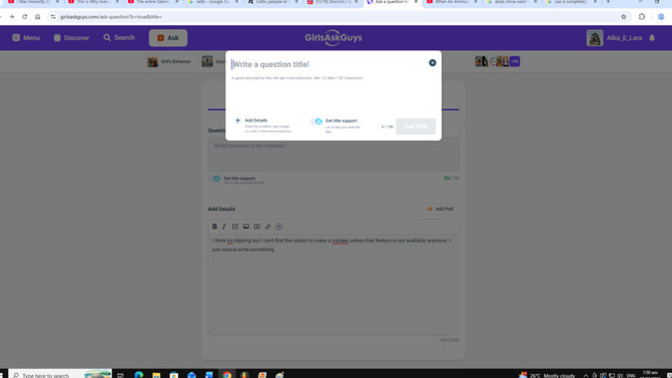The image size is (672, 378).
Task: Open the Discover section
Action: coord(72,38)
